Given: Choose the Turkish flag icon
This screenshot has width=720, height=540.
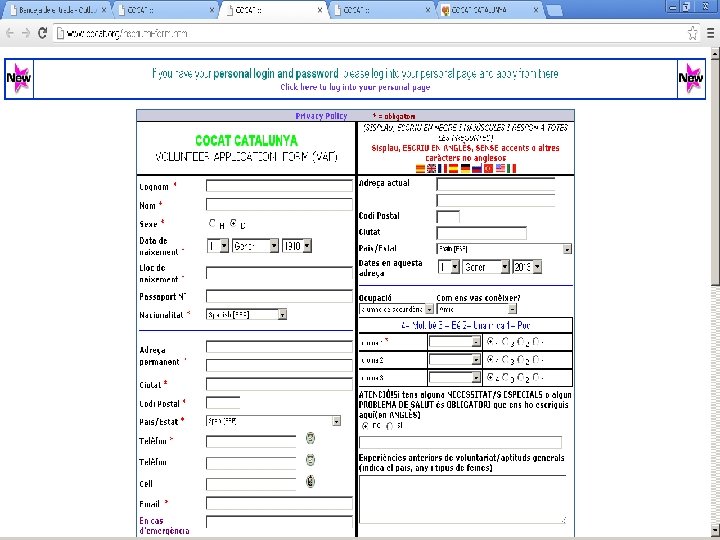Looking at the screenshot, I should (489, 169).
